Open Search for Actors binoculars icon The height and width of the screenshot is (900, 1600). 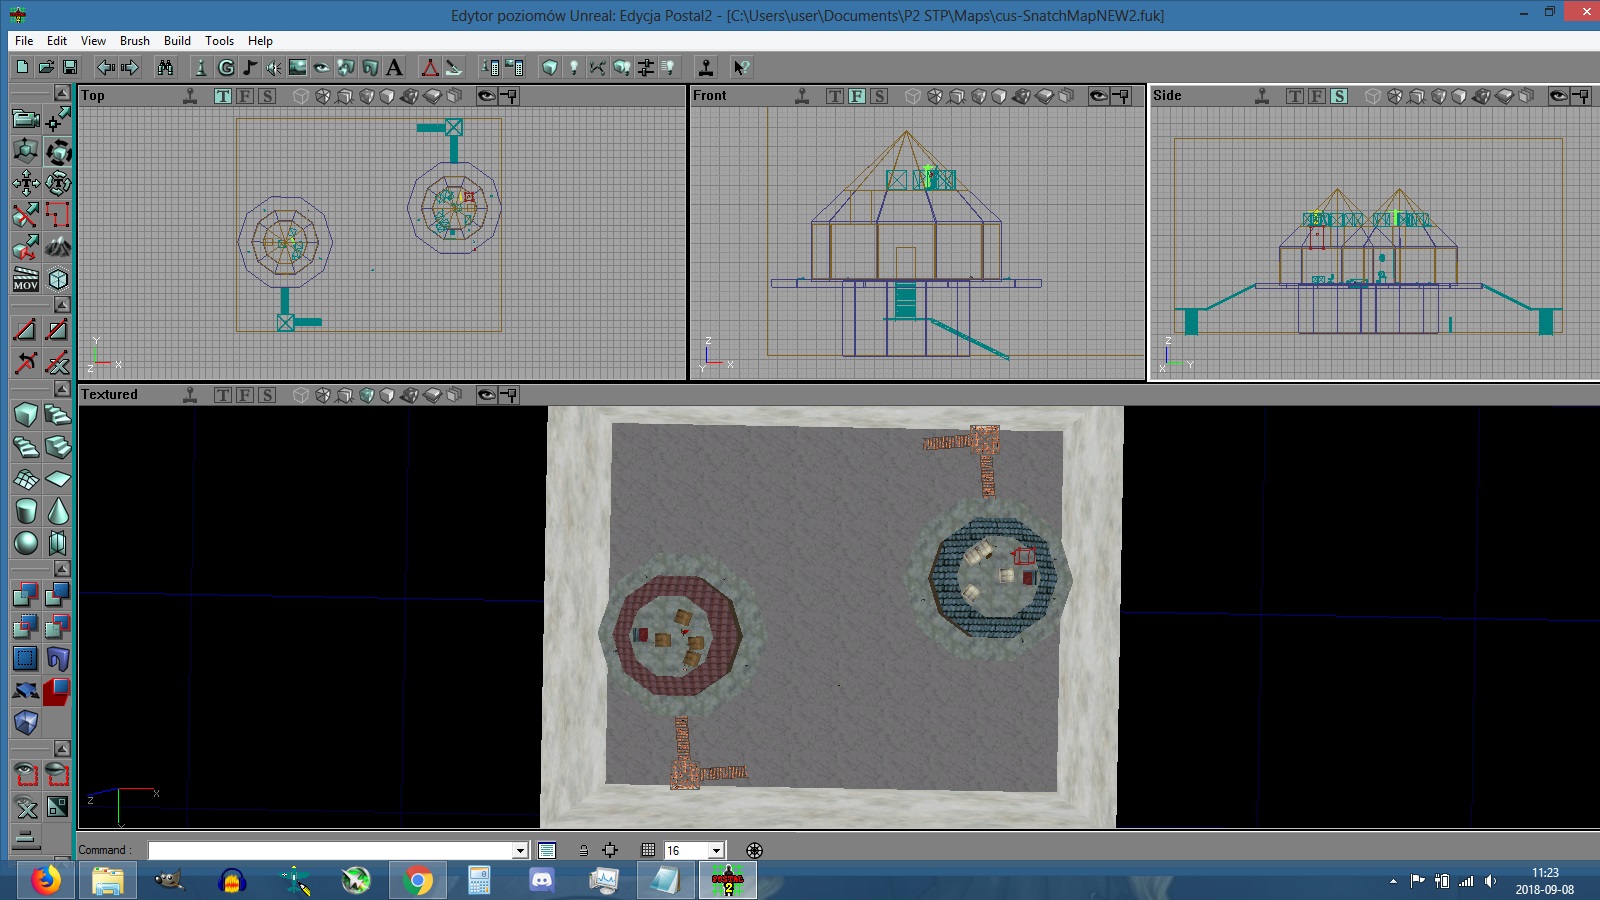tap(166, 67)
